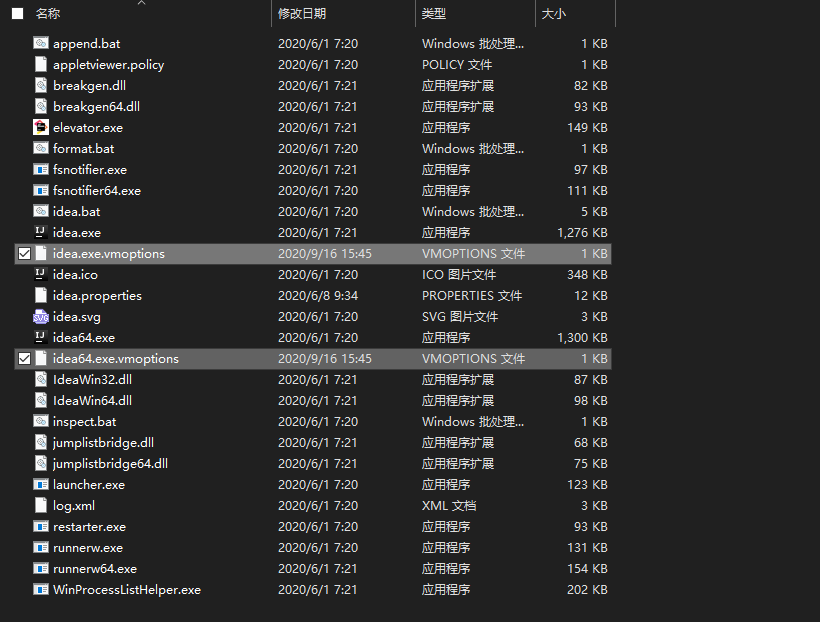The height and width of the screenshot is (622, 820).
Task: Click the fsnotifier.exe icon
Action: pyautogui.click(x=41, y=169)
